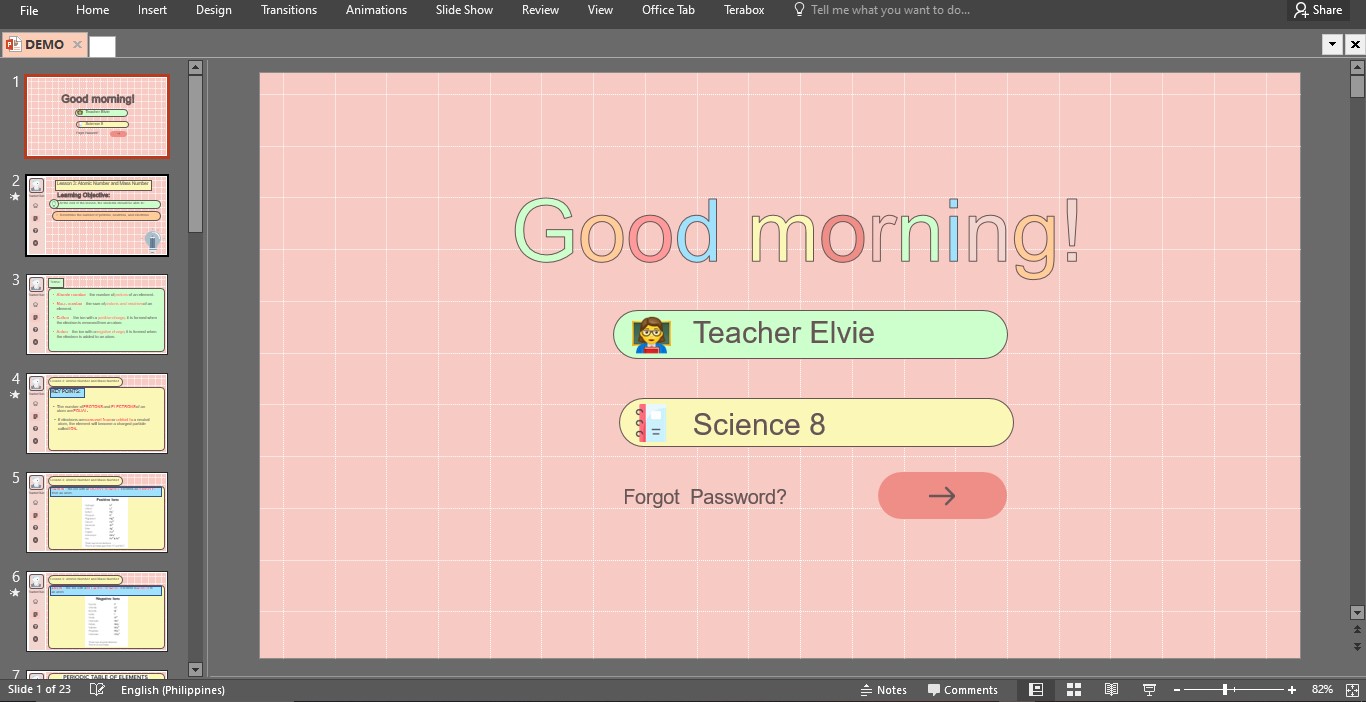Screen dimensions: 1366x702
Task: Start Slide Show from status bar
Action: point(1149,690)
